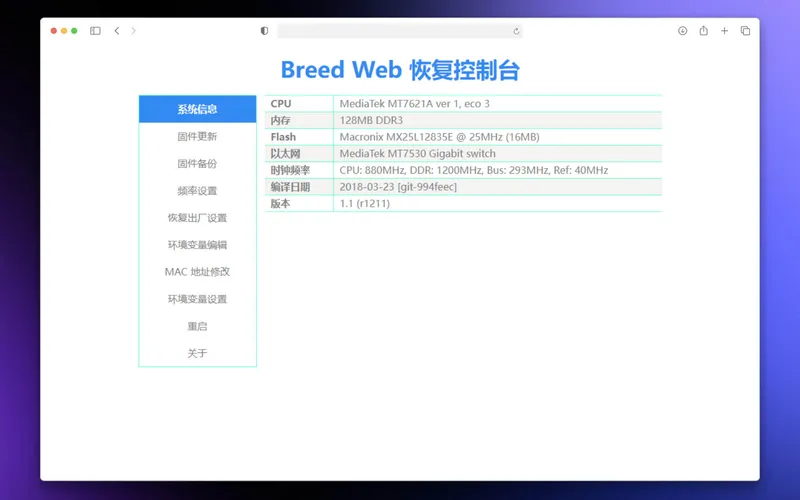This screenshot has height=500, width=800.
Task: Click the MediaTek MT7621A ver 1 value
Action: [x=414, y=104]
